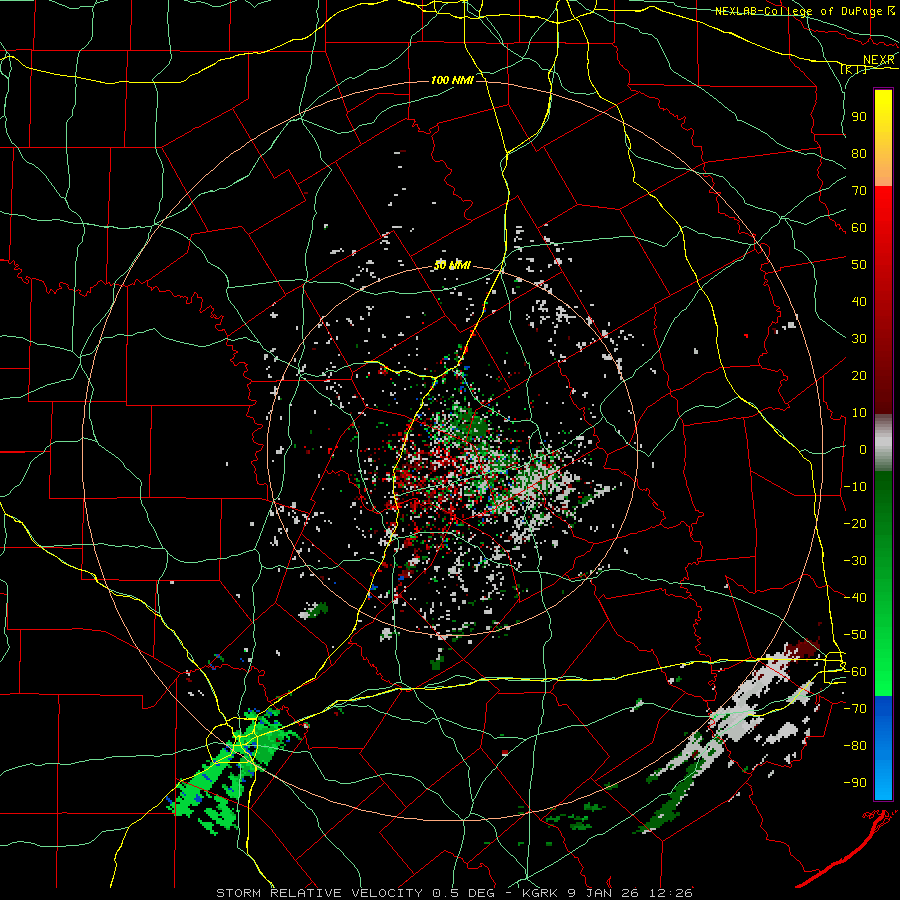This screenshot has height=900, width=900.
Task: Click the -20 value on the velocity scale
Action: click(855, 524)
